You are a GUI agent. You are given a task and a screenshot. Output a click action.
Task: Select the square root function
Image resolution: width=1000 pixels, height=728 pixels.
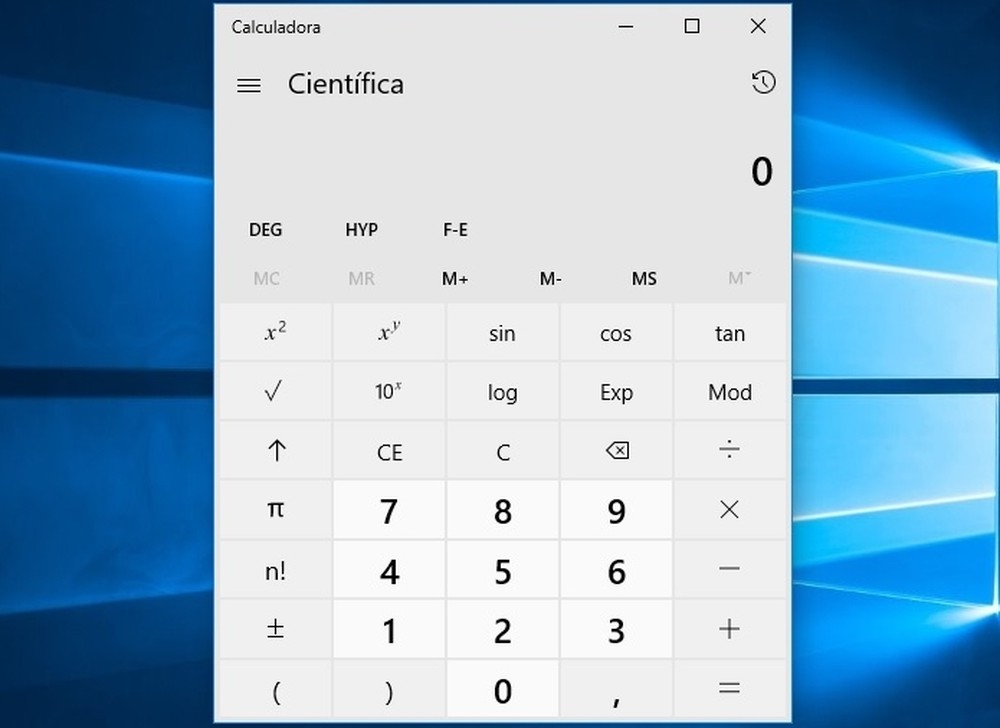(x=274, y=392)
